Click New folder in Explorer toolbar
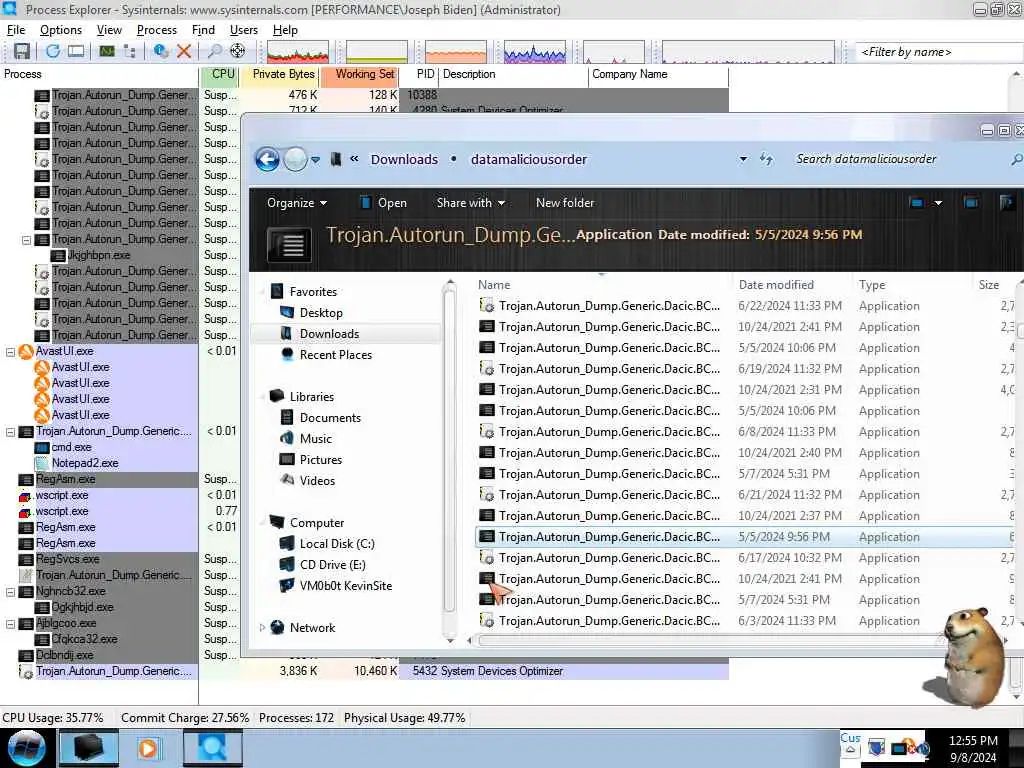The image size is (1024, 768). pos(565,203)
